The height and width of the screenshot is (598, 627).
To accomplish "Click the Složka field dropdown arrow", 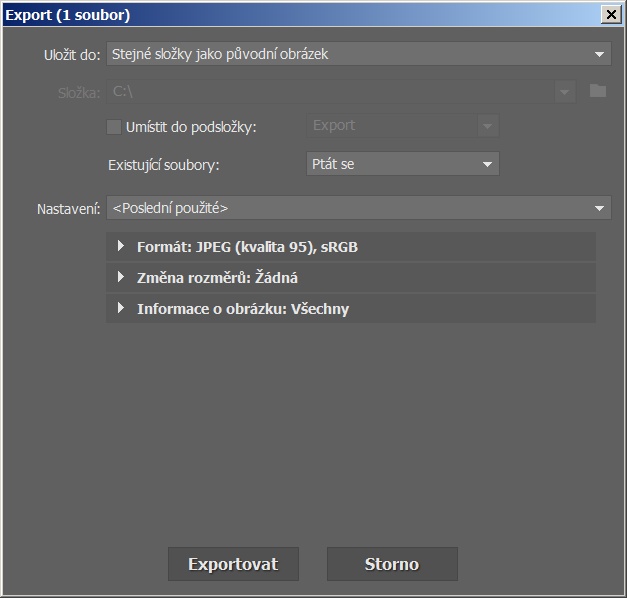I will 566,92.
